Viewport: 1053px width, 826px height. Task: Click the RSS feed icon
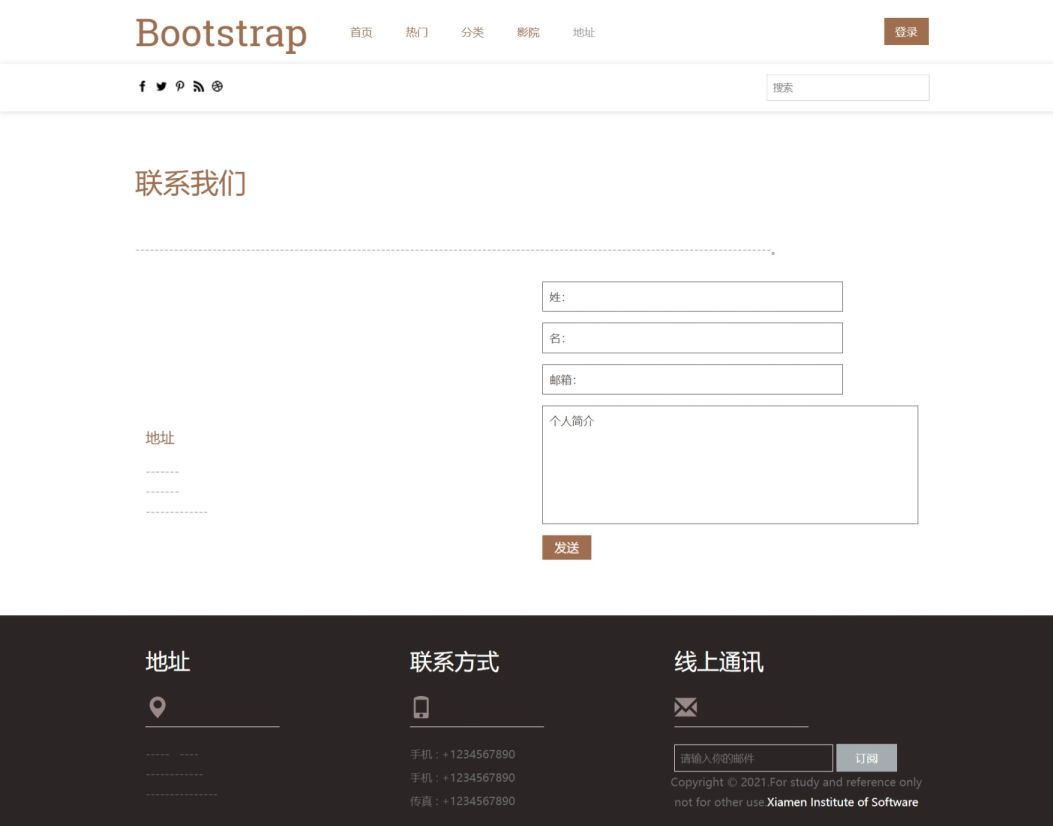coord(198,87)
